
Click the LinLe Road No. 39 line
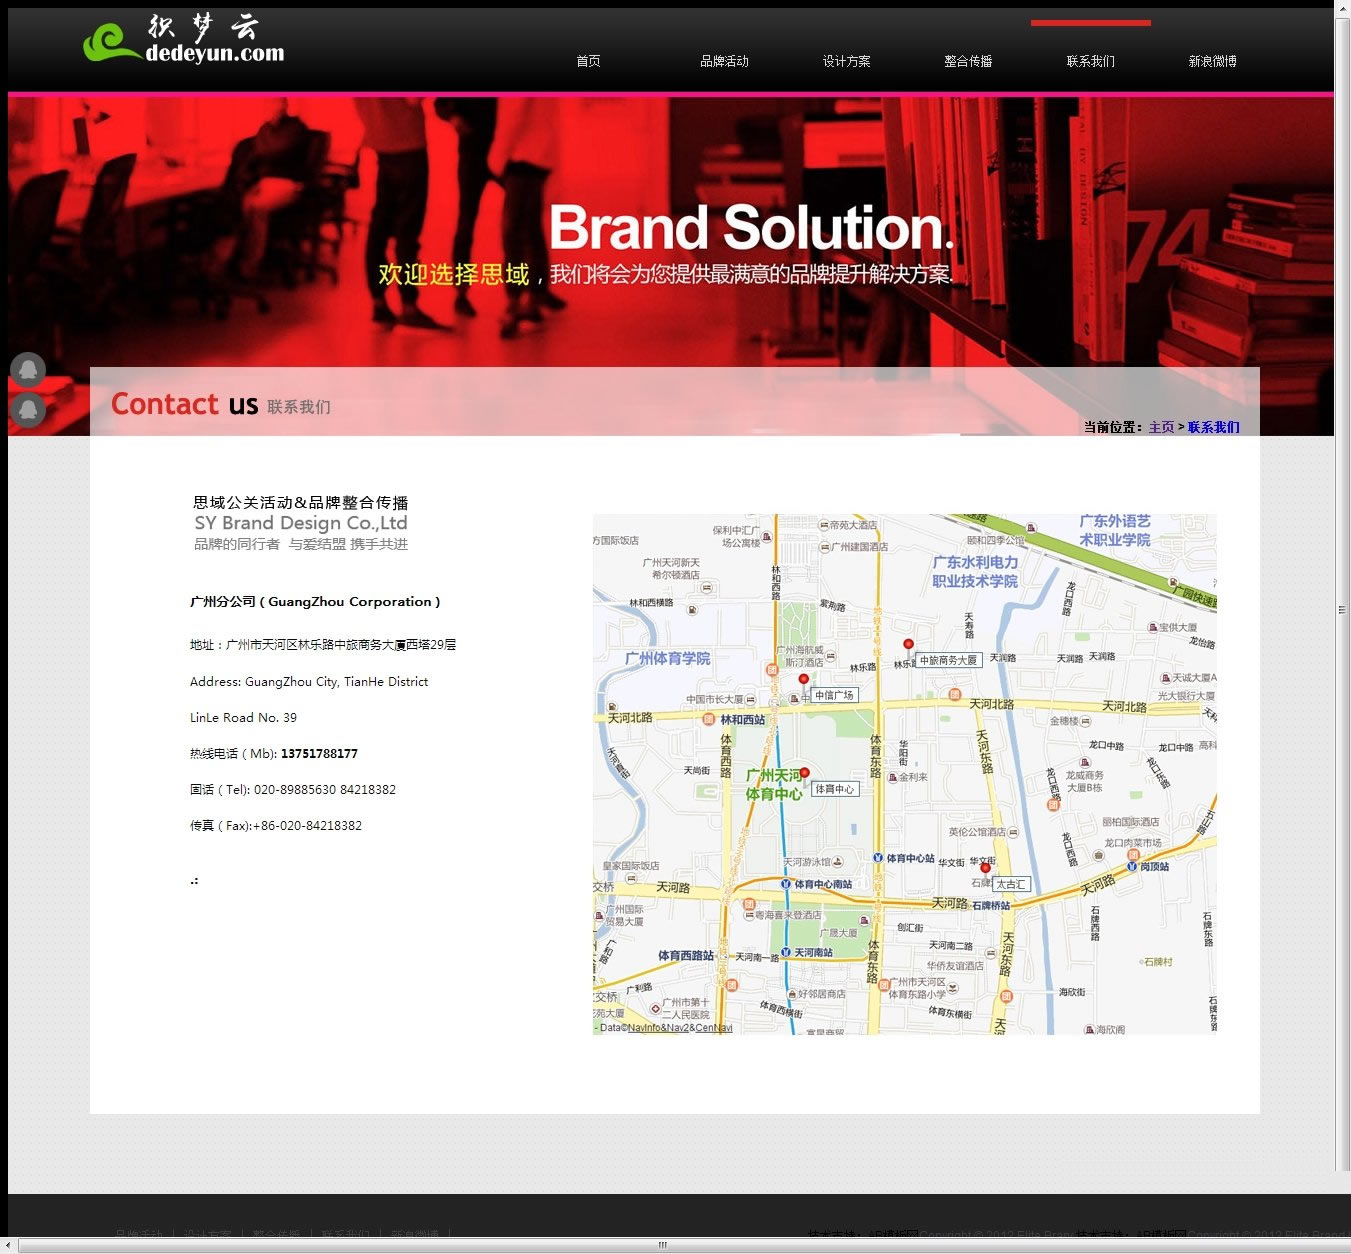(243, 718)
